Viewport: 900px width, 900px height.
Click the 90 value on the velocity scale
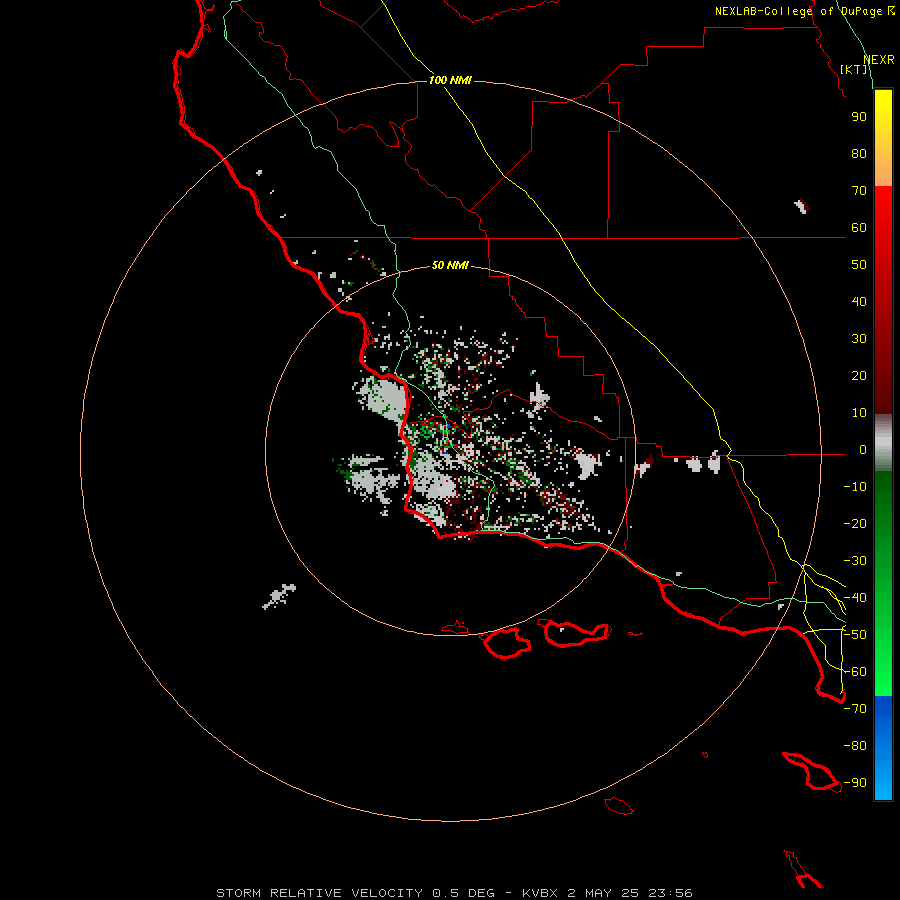(x=859, y=117)
